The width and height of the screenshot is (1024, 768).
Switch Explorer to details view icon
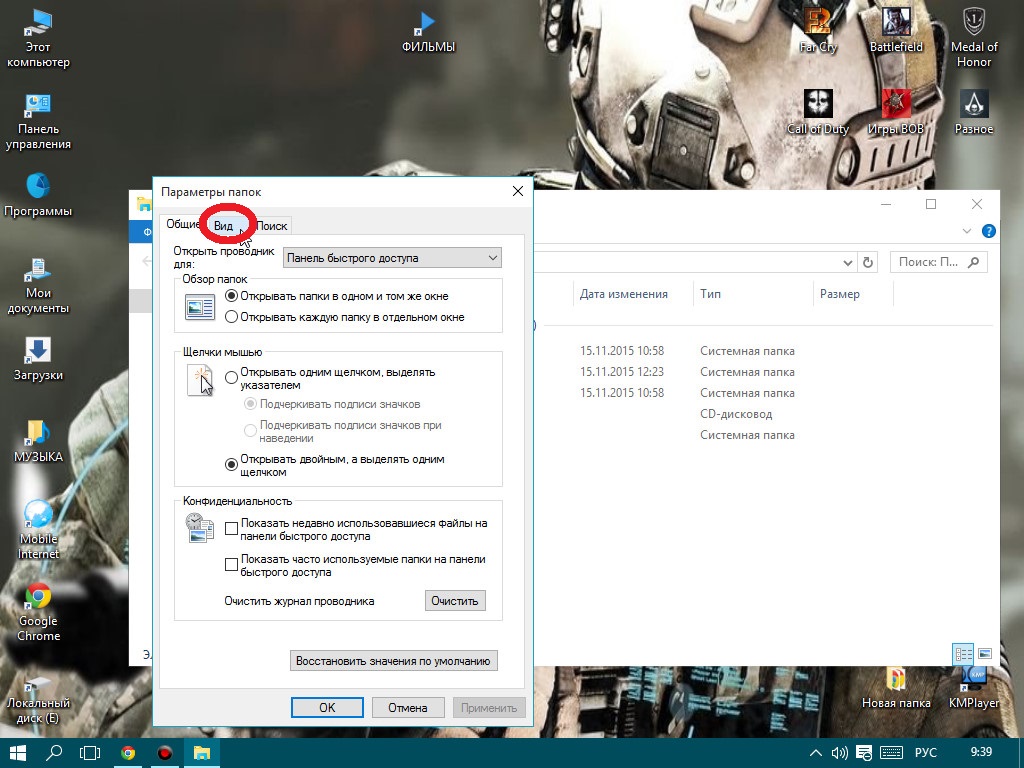click(x=963, y=654)
